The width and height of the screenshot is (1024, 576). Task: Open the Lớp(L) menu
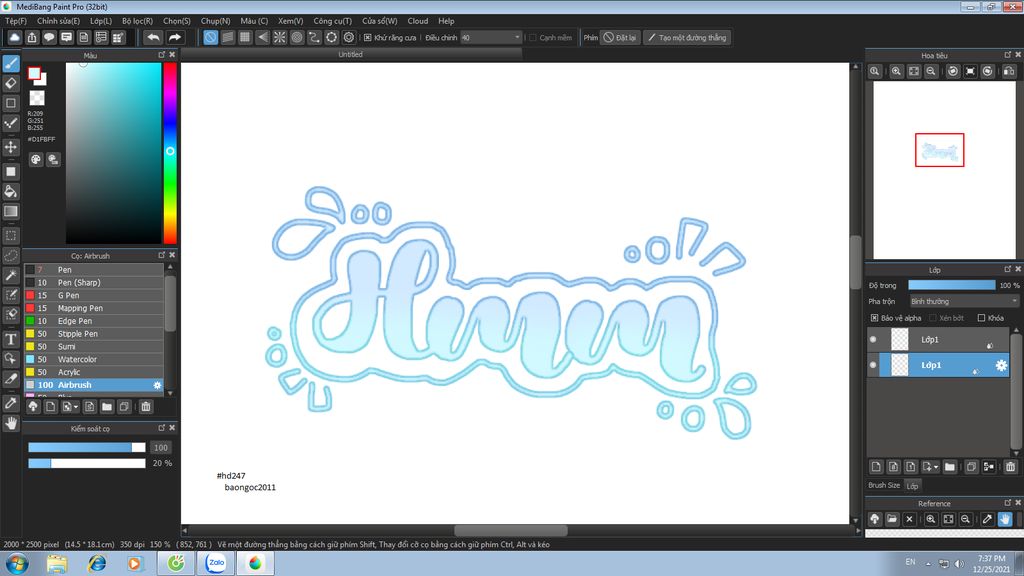(x=101, y=21)
